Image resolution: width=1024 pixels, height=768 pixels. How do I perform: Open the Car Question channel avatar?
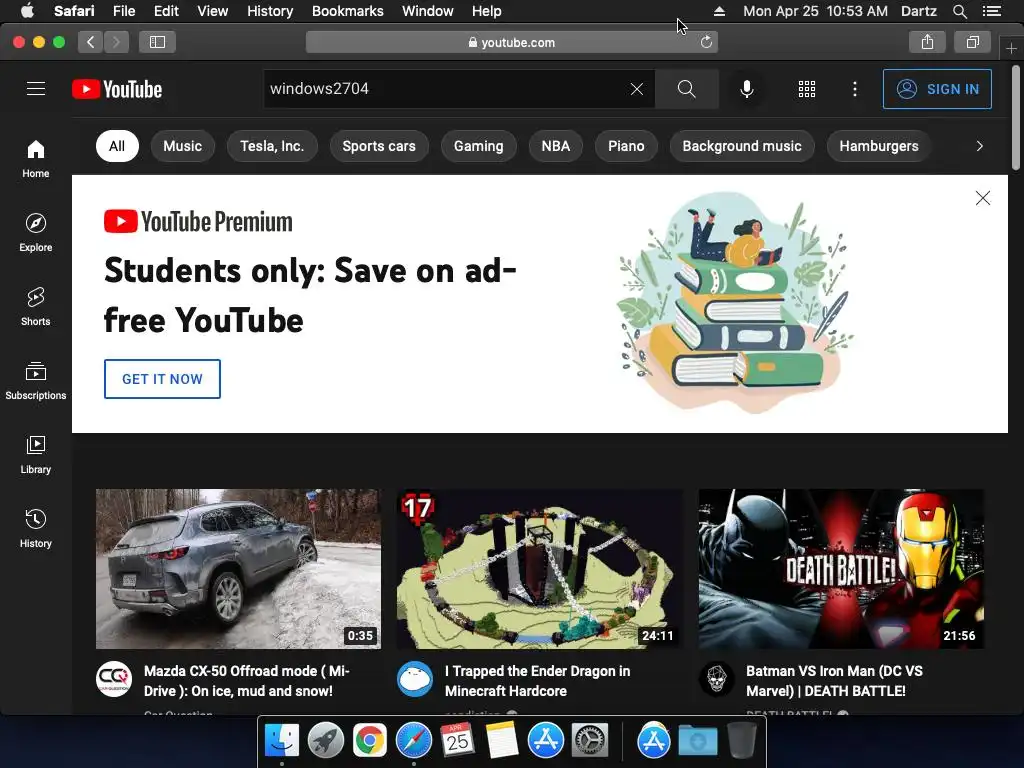tap(114, 679)
